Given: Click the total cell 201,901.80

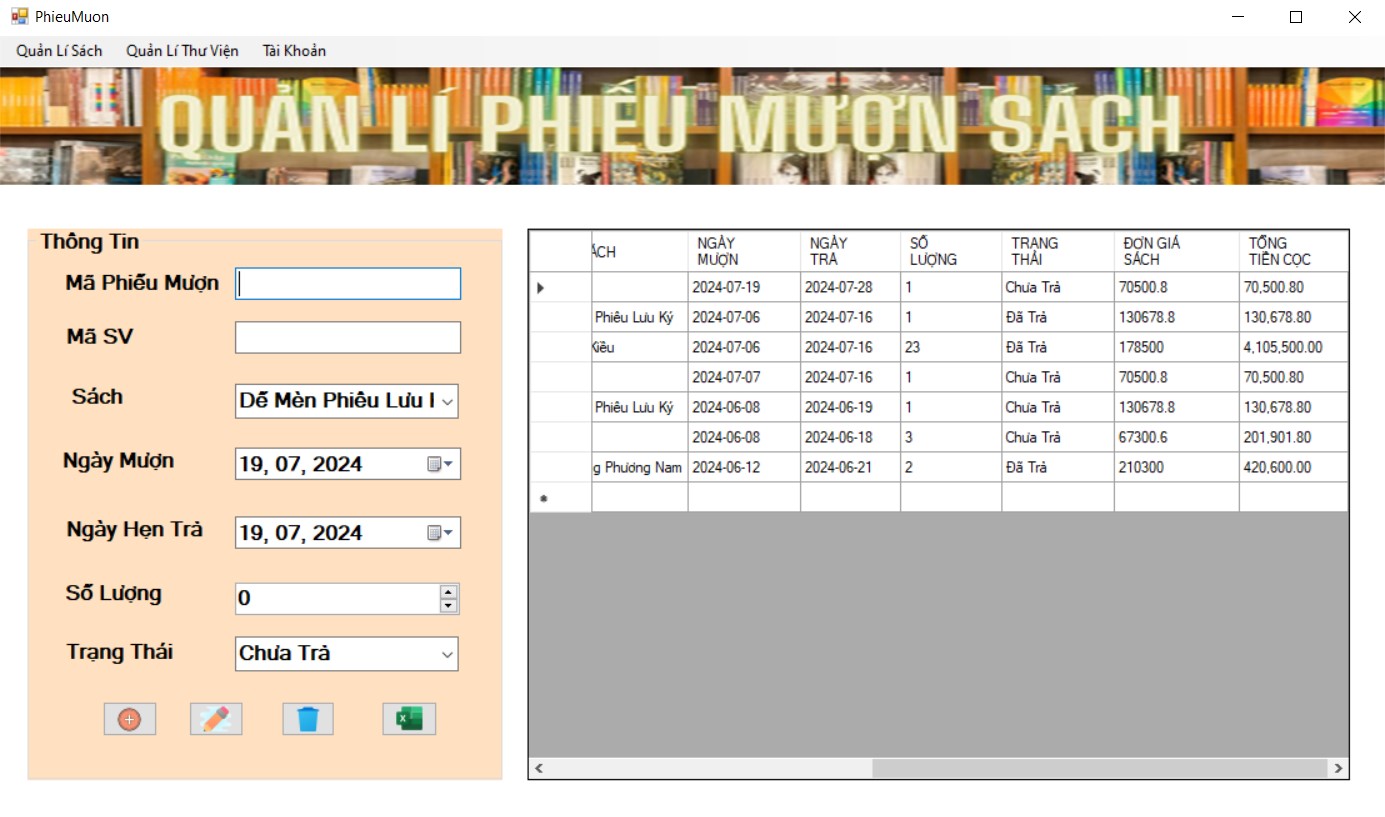Looking at the screenshot, I should (x=1294, y=437).
